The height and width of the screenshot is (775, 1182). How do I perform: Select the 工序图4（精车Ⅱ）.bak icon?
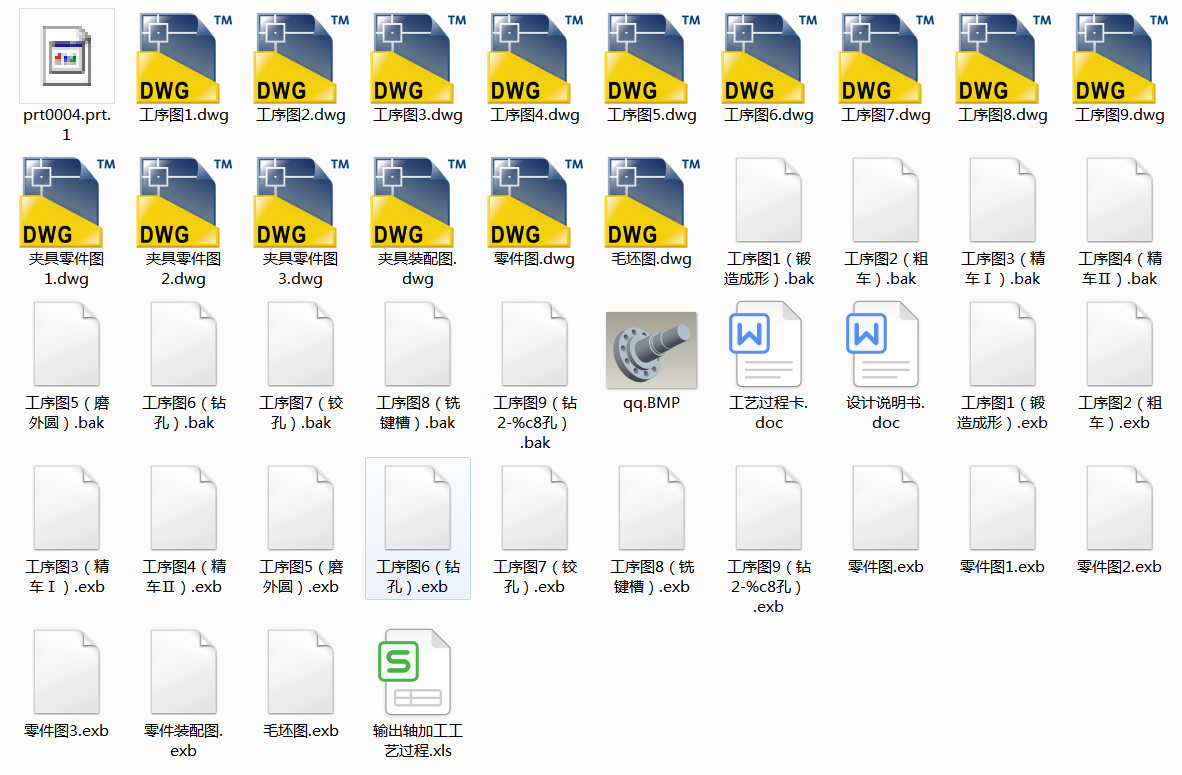pos(1119,200)
